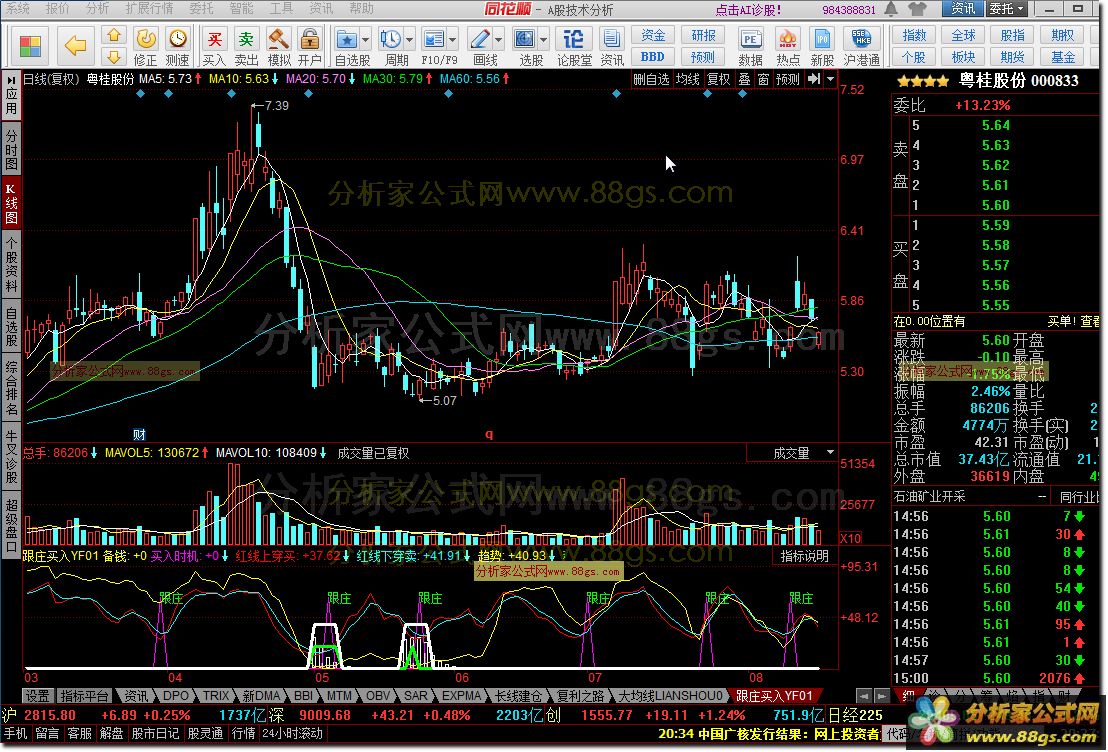The width and height of the screenshot is (1108, 752).
Task: Open the 新股 IPO icon
Action: (x=822, y=47)
